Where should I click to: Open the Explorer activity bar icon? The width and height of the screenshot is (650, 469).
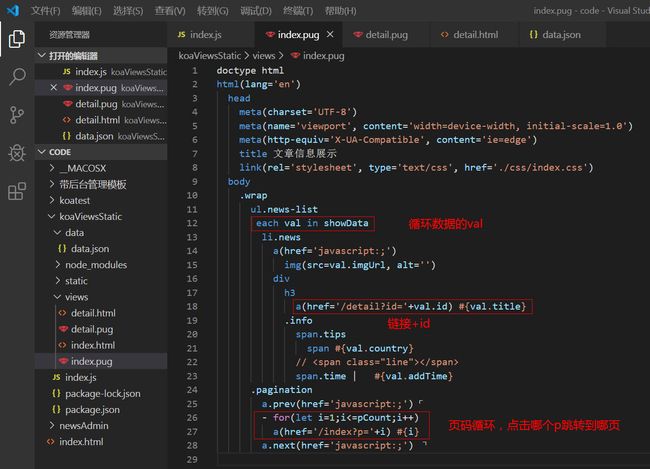click(x=17, y=39)
